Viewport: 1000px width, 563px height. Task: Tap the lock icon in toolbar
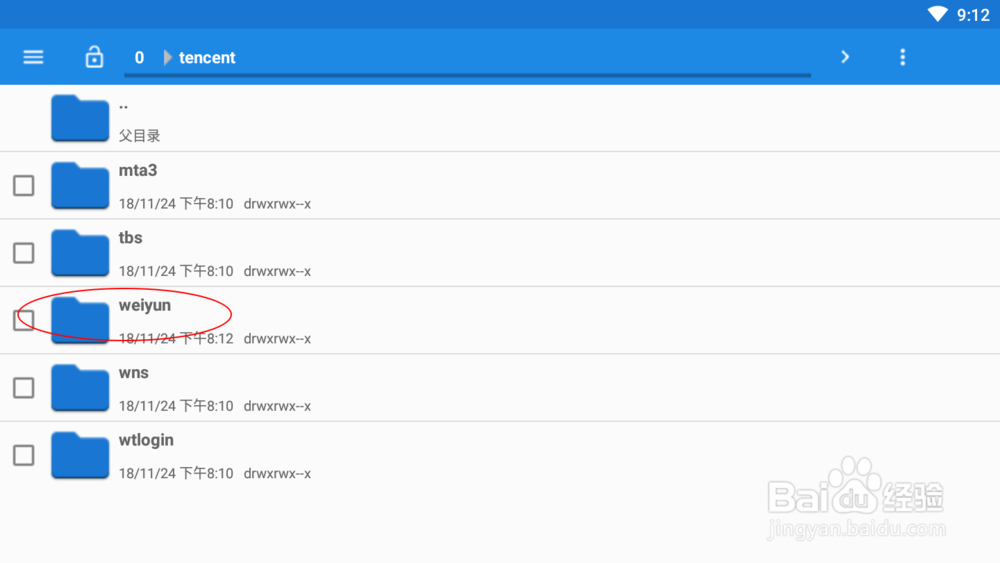pos(94,57)
